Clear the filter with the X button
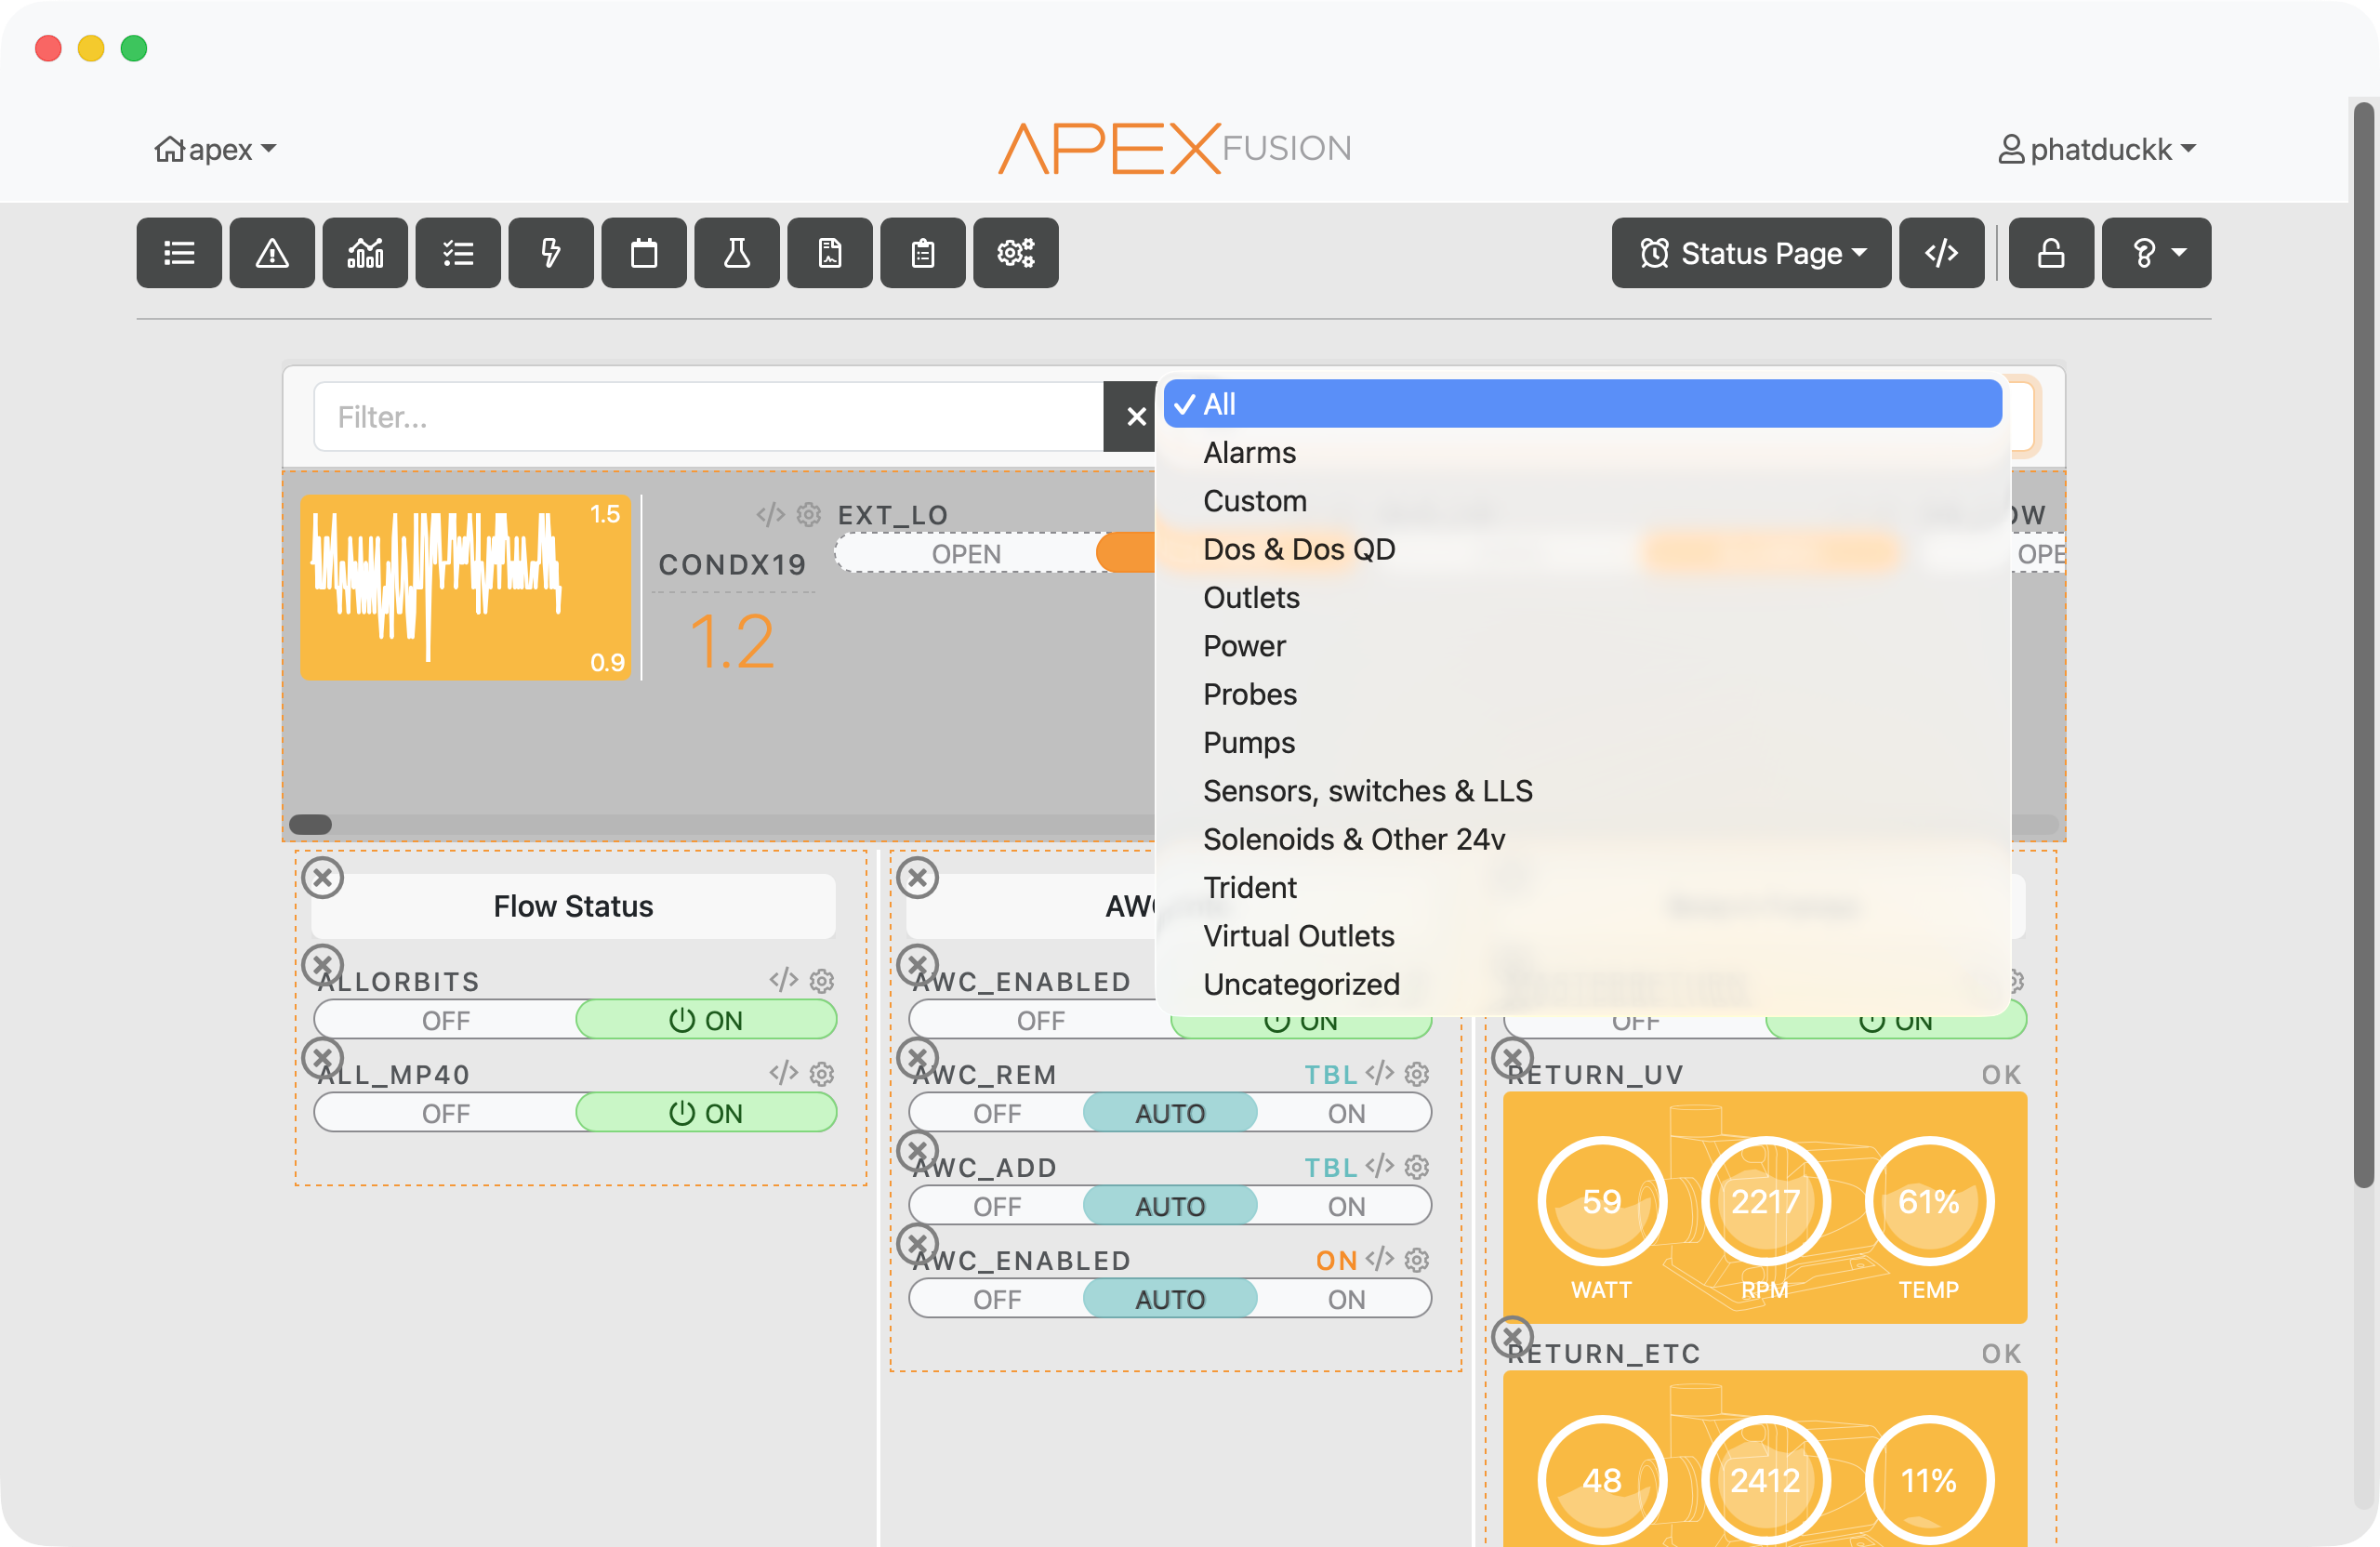 pyautogui.click(x=1133, y=417)
